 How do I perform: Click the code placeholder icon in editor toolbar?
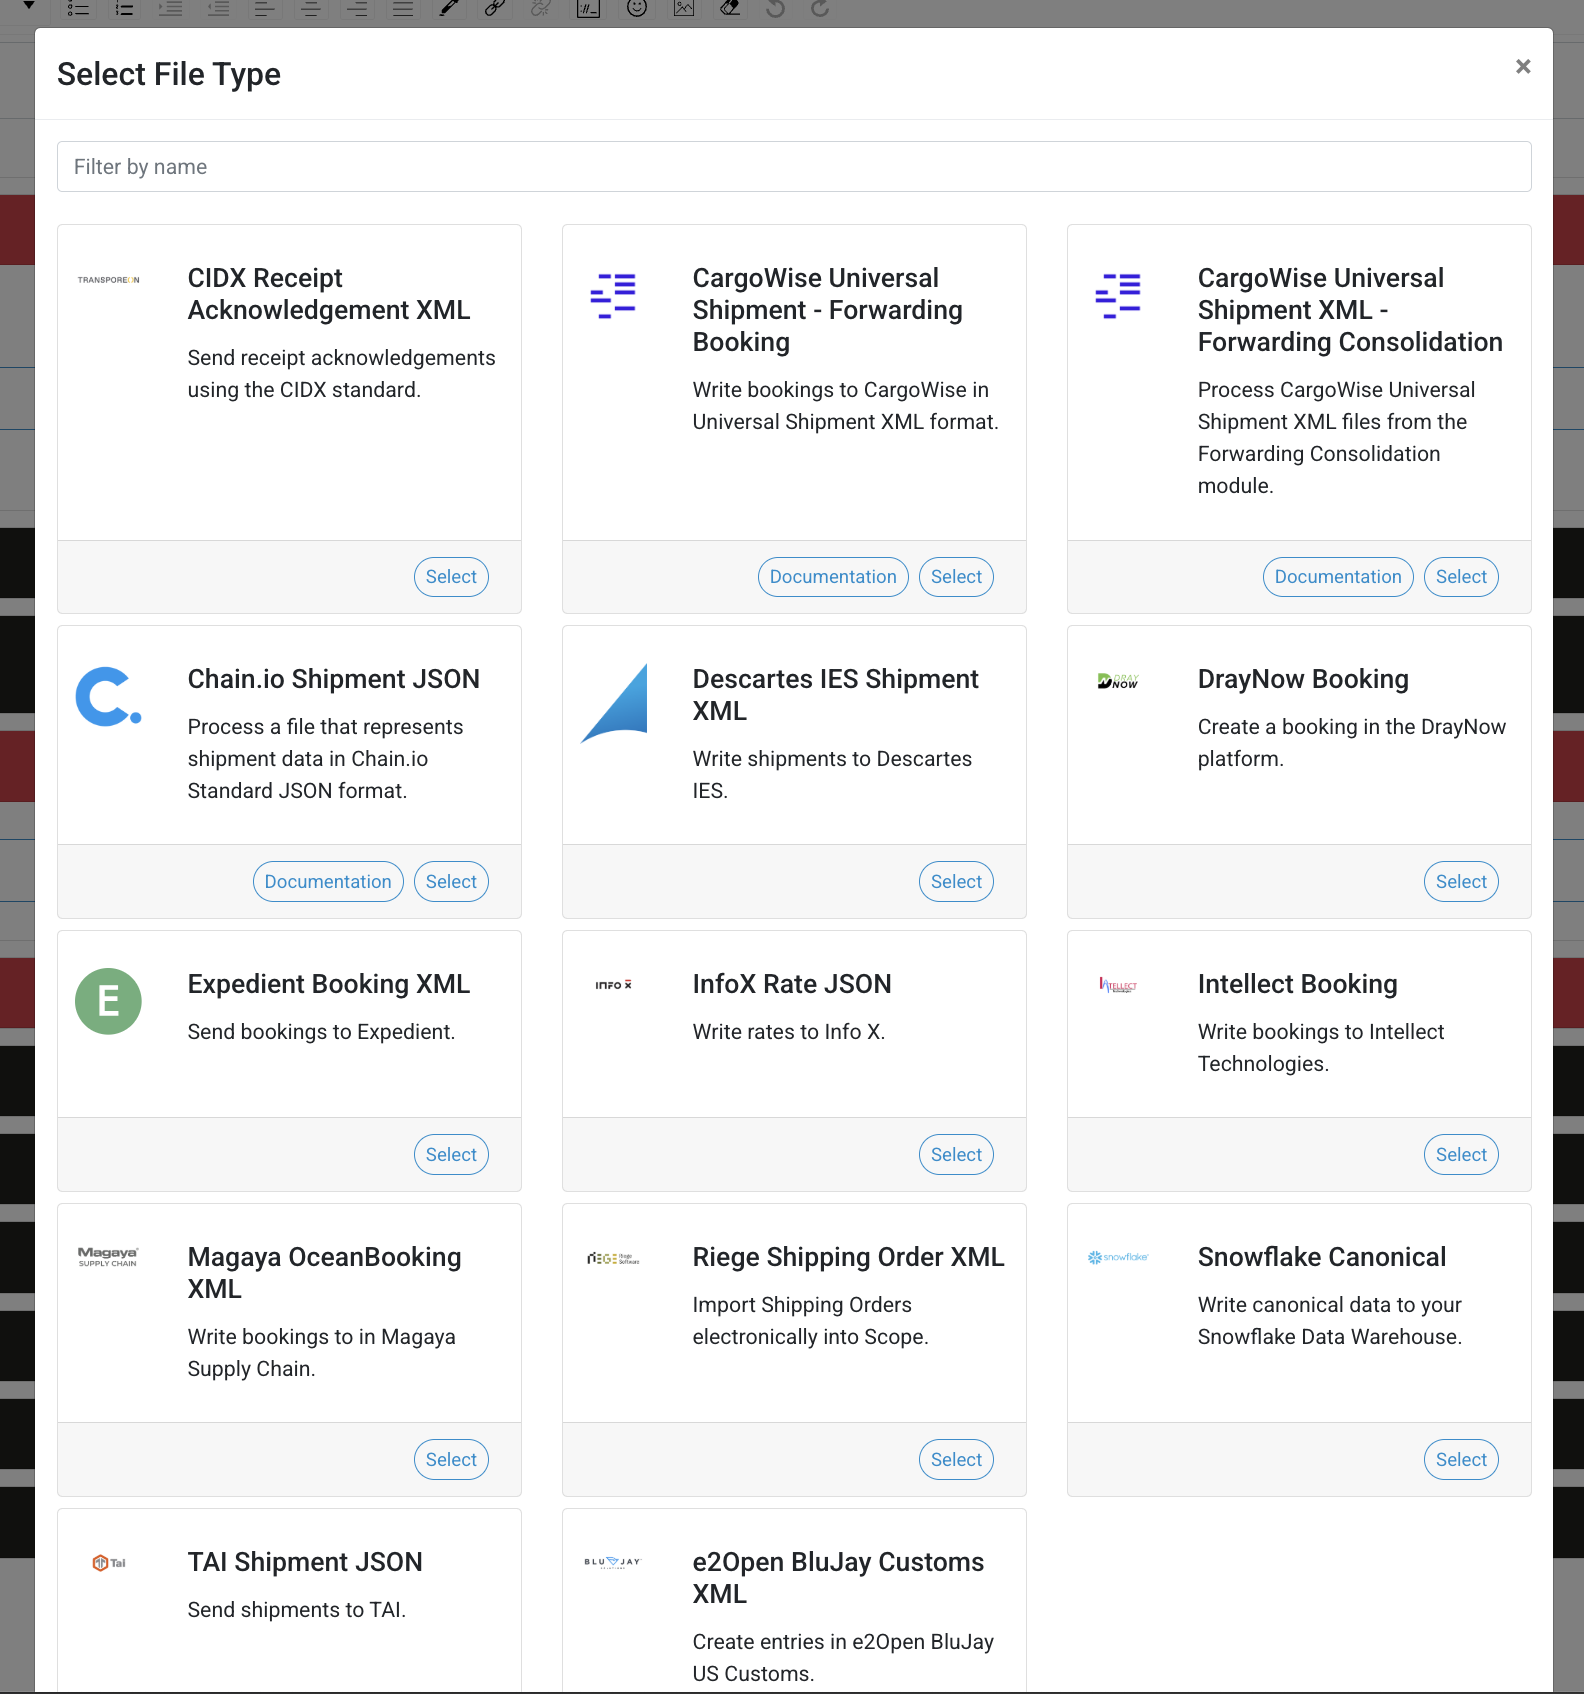[588, 8]
